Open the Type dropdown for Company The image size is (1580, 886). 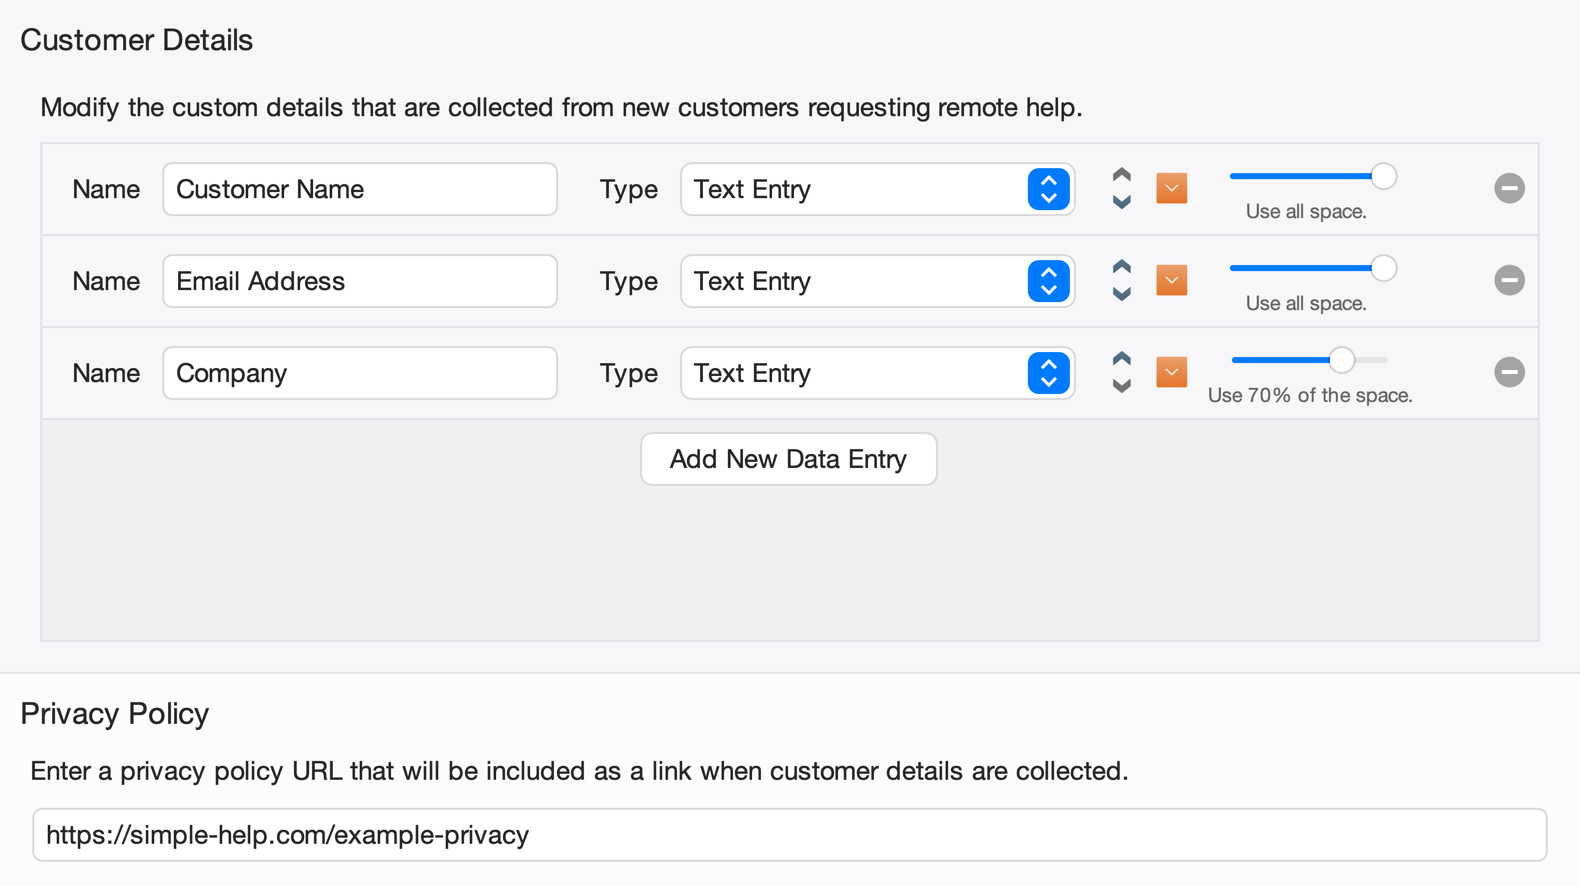[x=877, y=373]
